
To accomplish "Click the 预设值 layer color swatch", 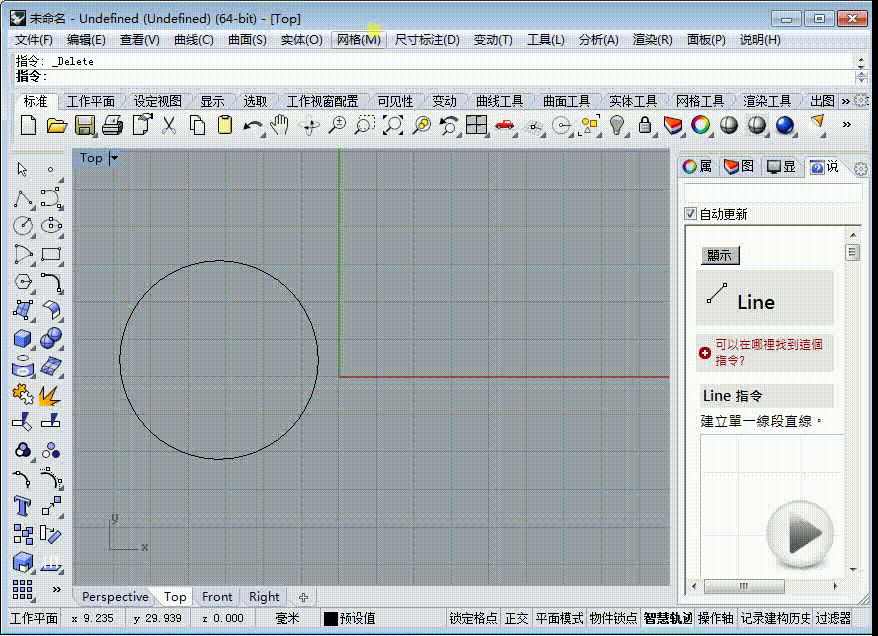I will pyautogui.click(x=331, y=618).
